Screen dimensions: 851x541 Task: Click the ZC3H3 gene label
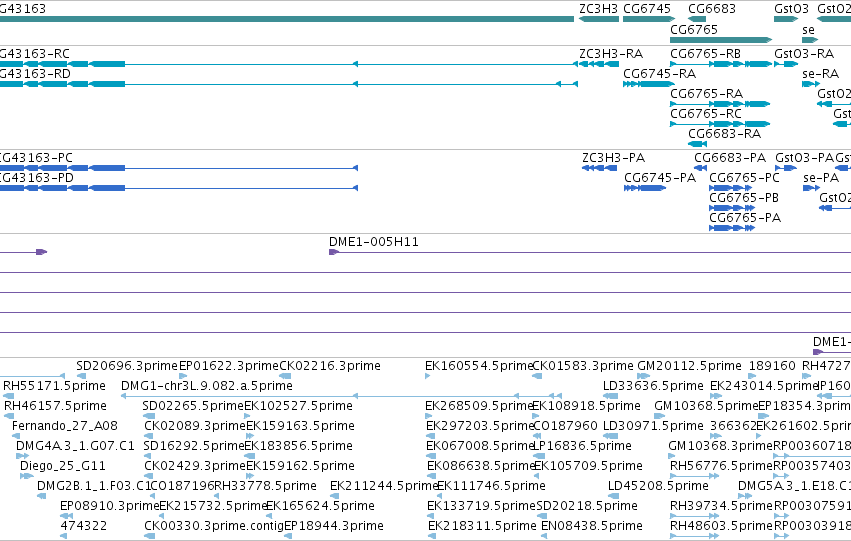598,9
